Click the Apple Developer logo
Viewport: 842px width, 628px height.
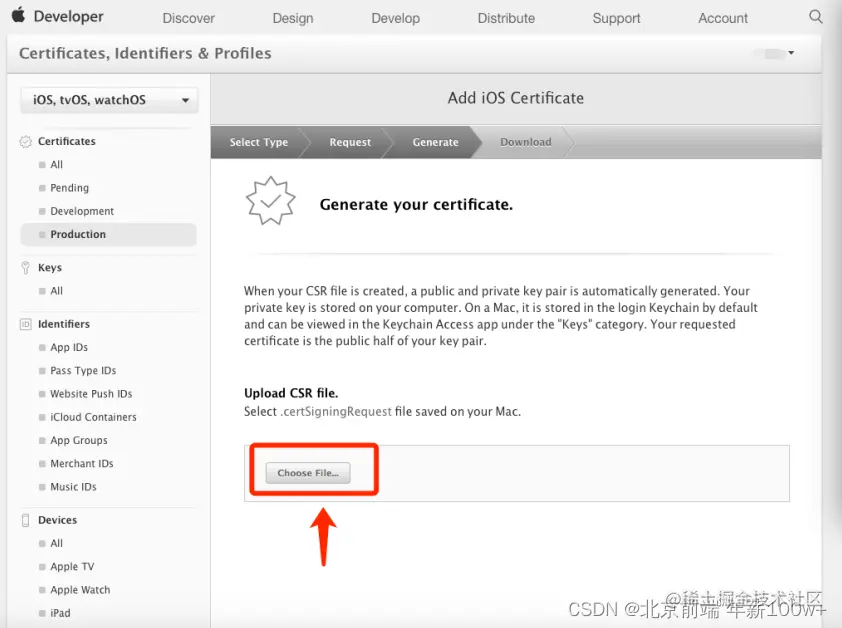tap(57, 16)
